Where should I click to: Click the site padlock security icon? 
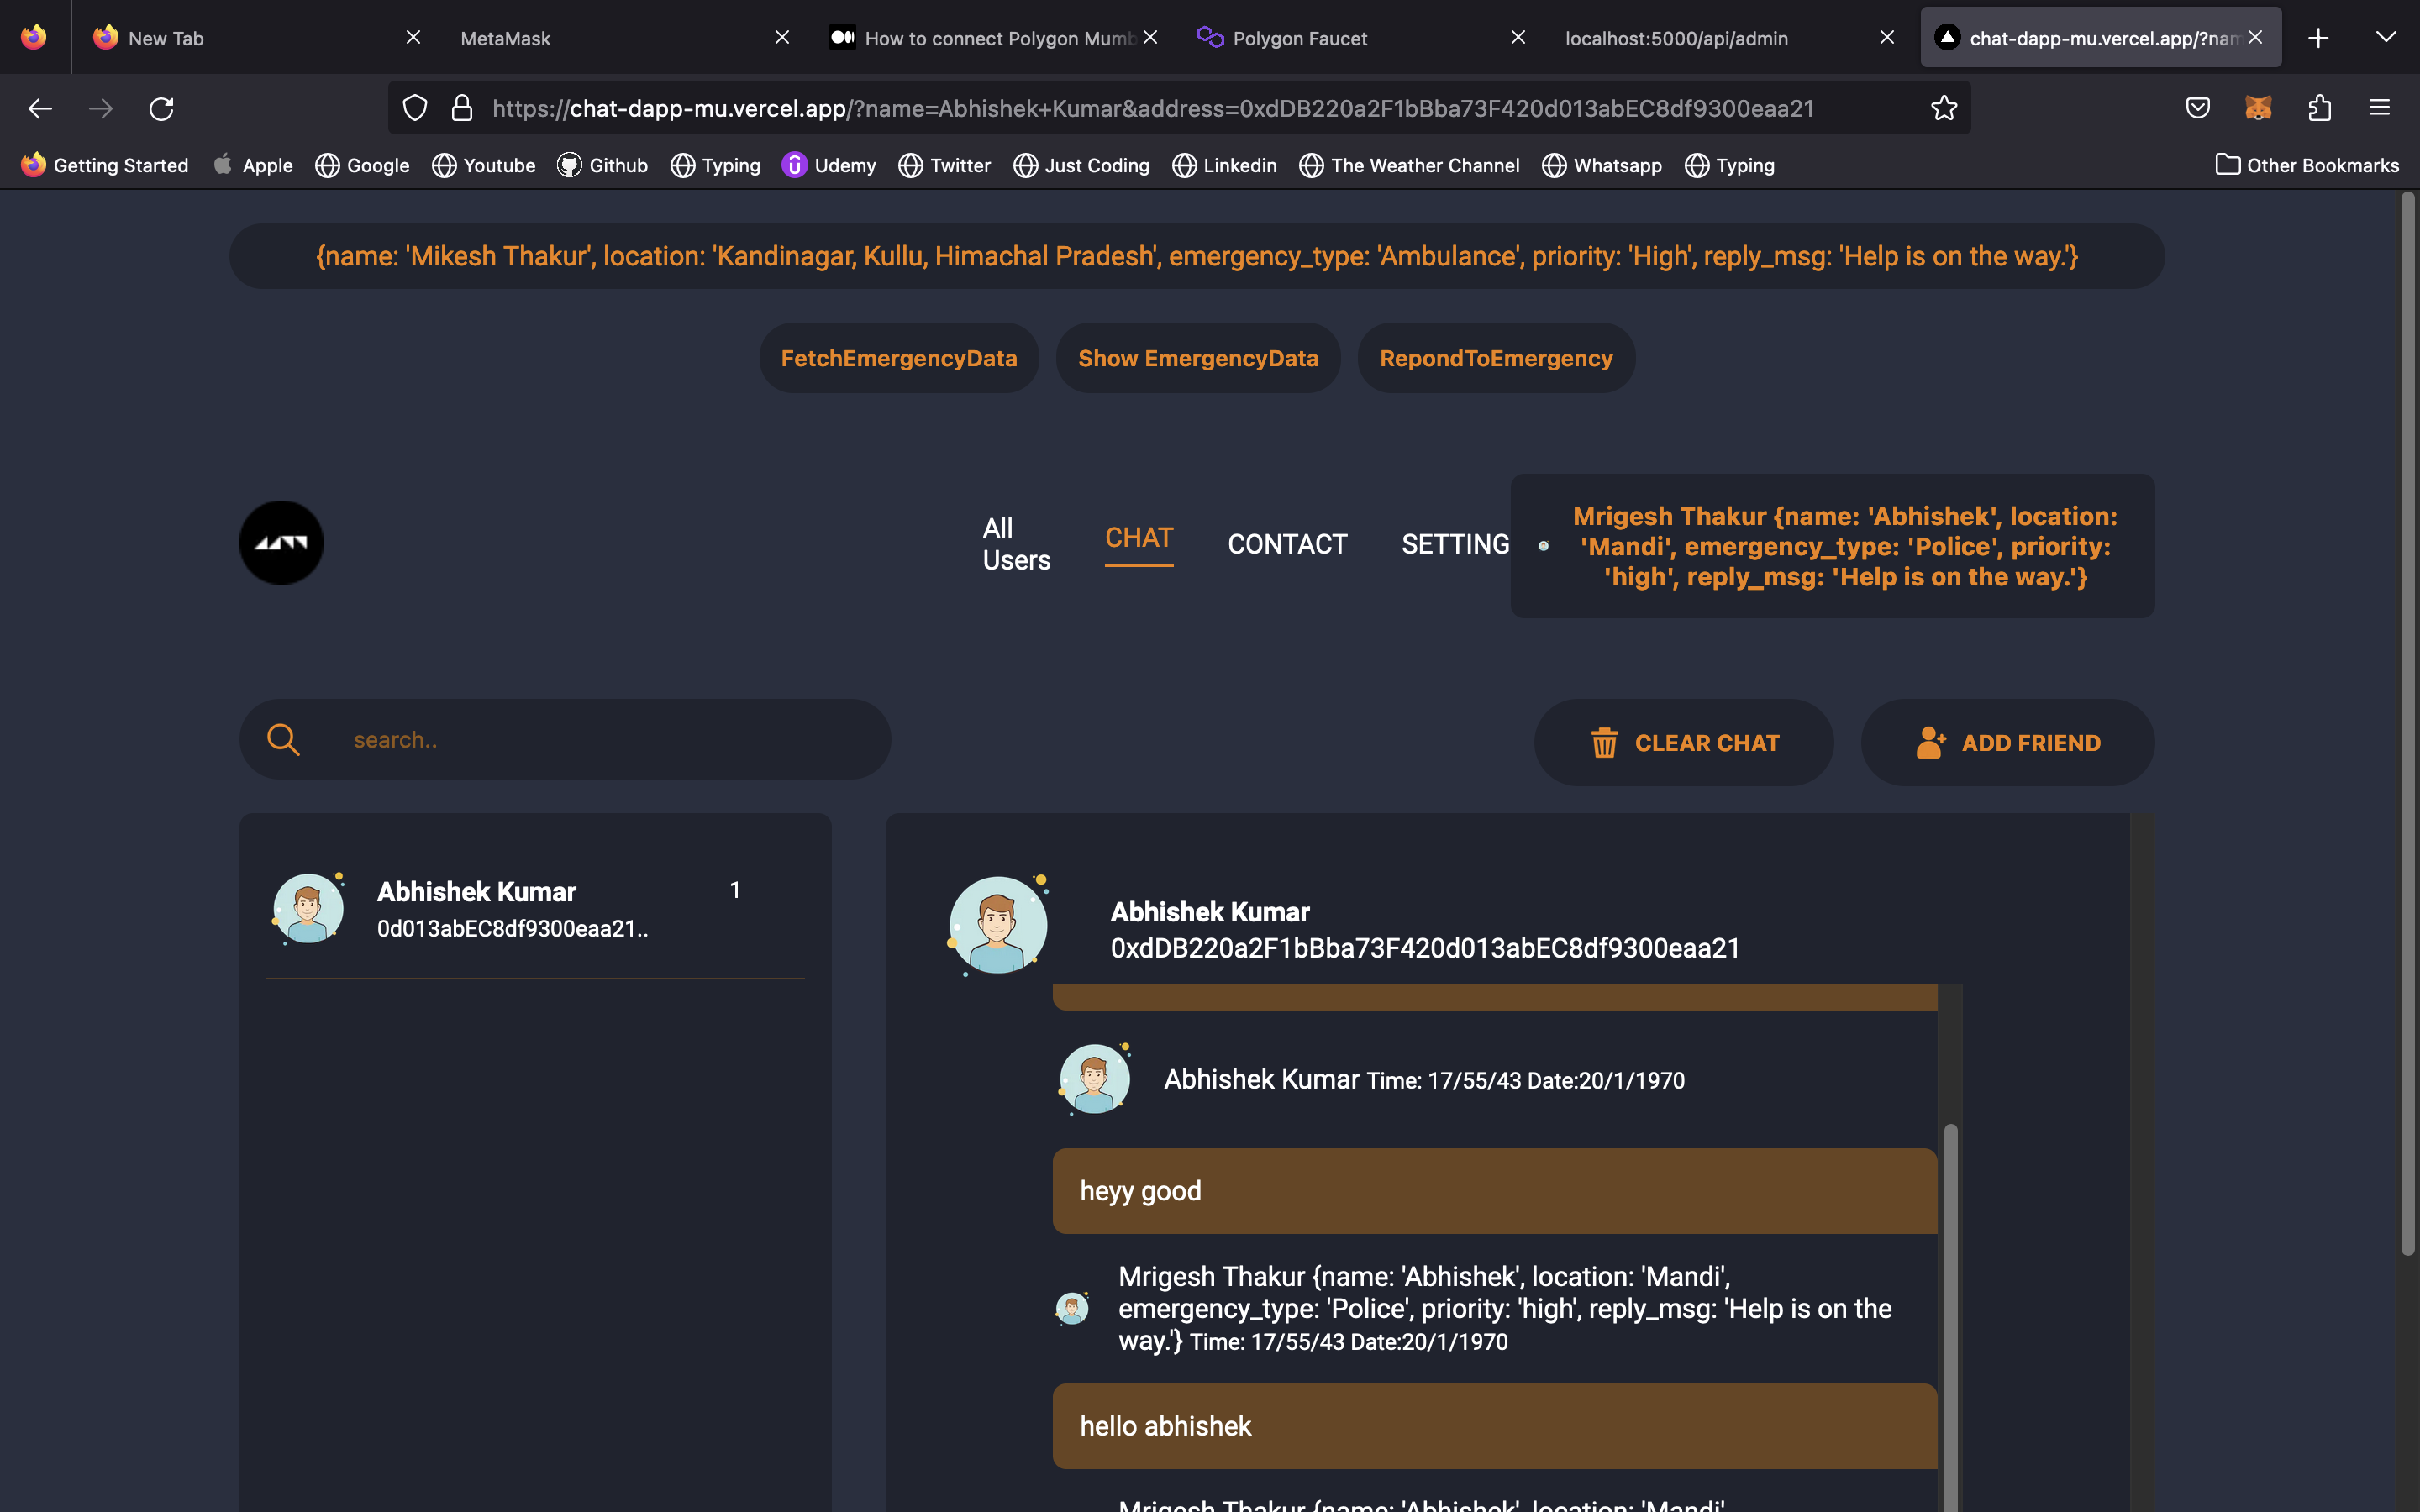[461, 108]
